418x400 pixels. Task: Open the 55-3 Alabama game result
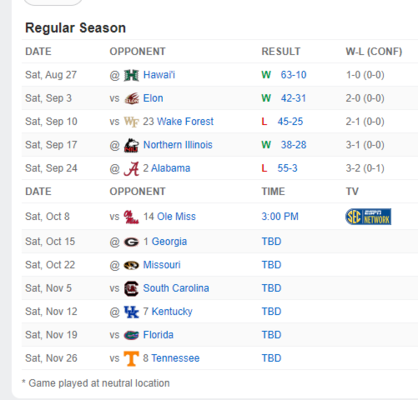pyautogui.click(x=287, y=168)
